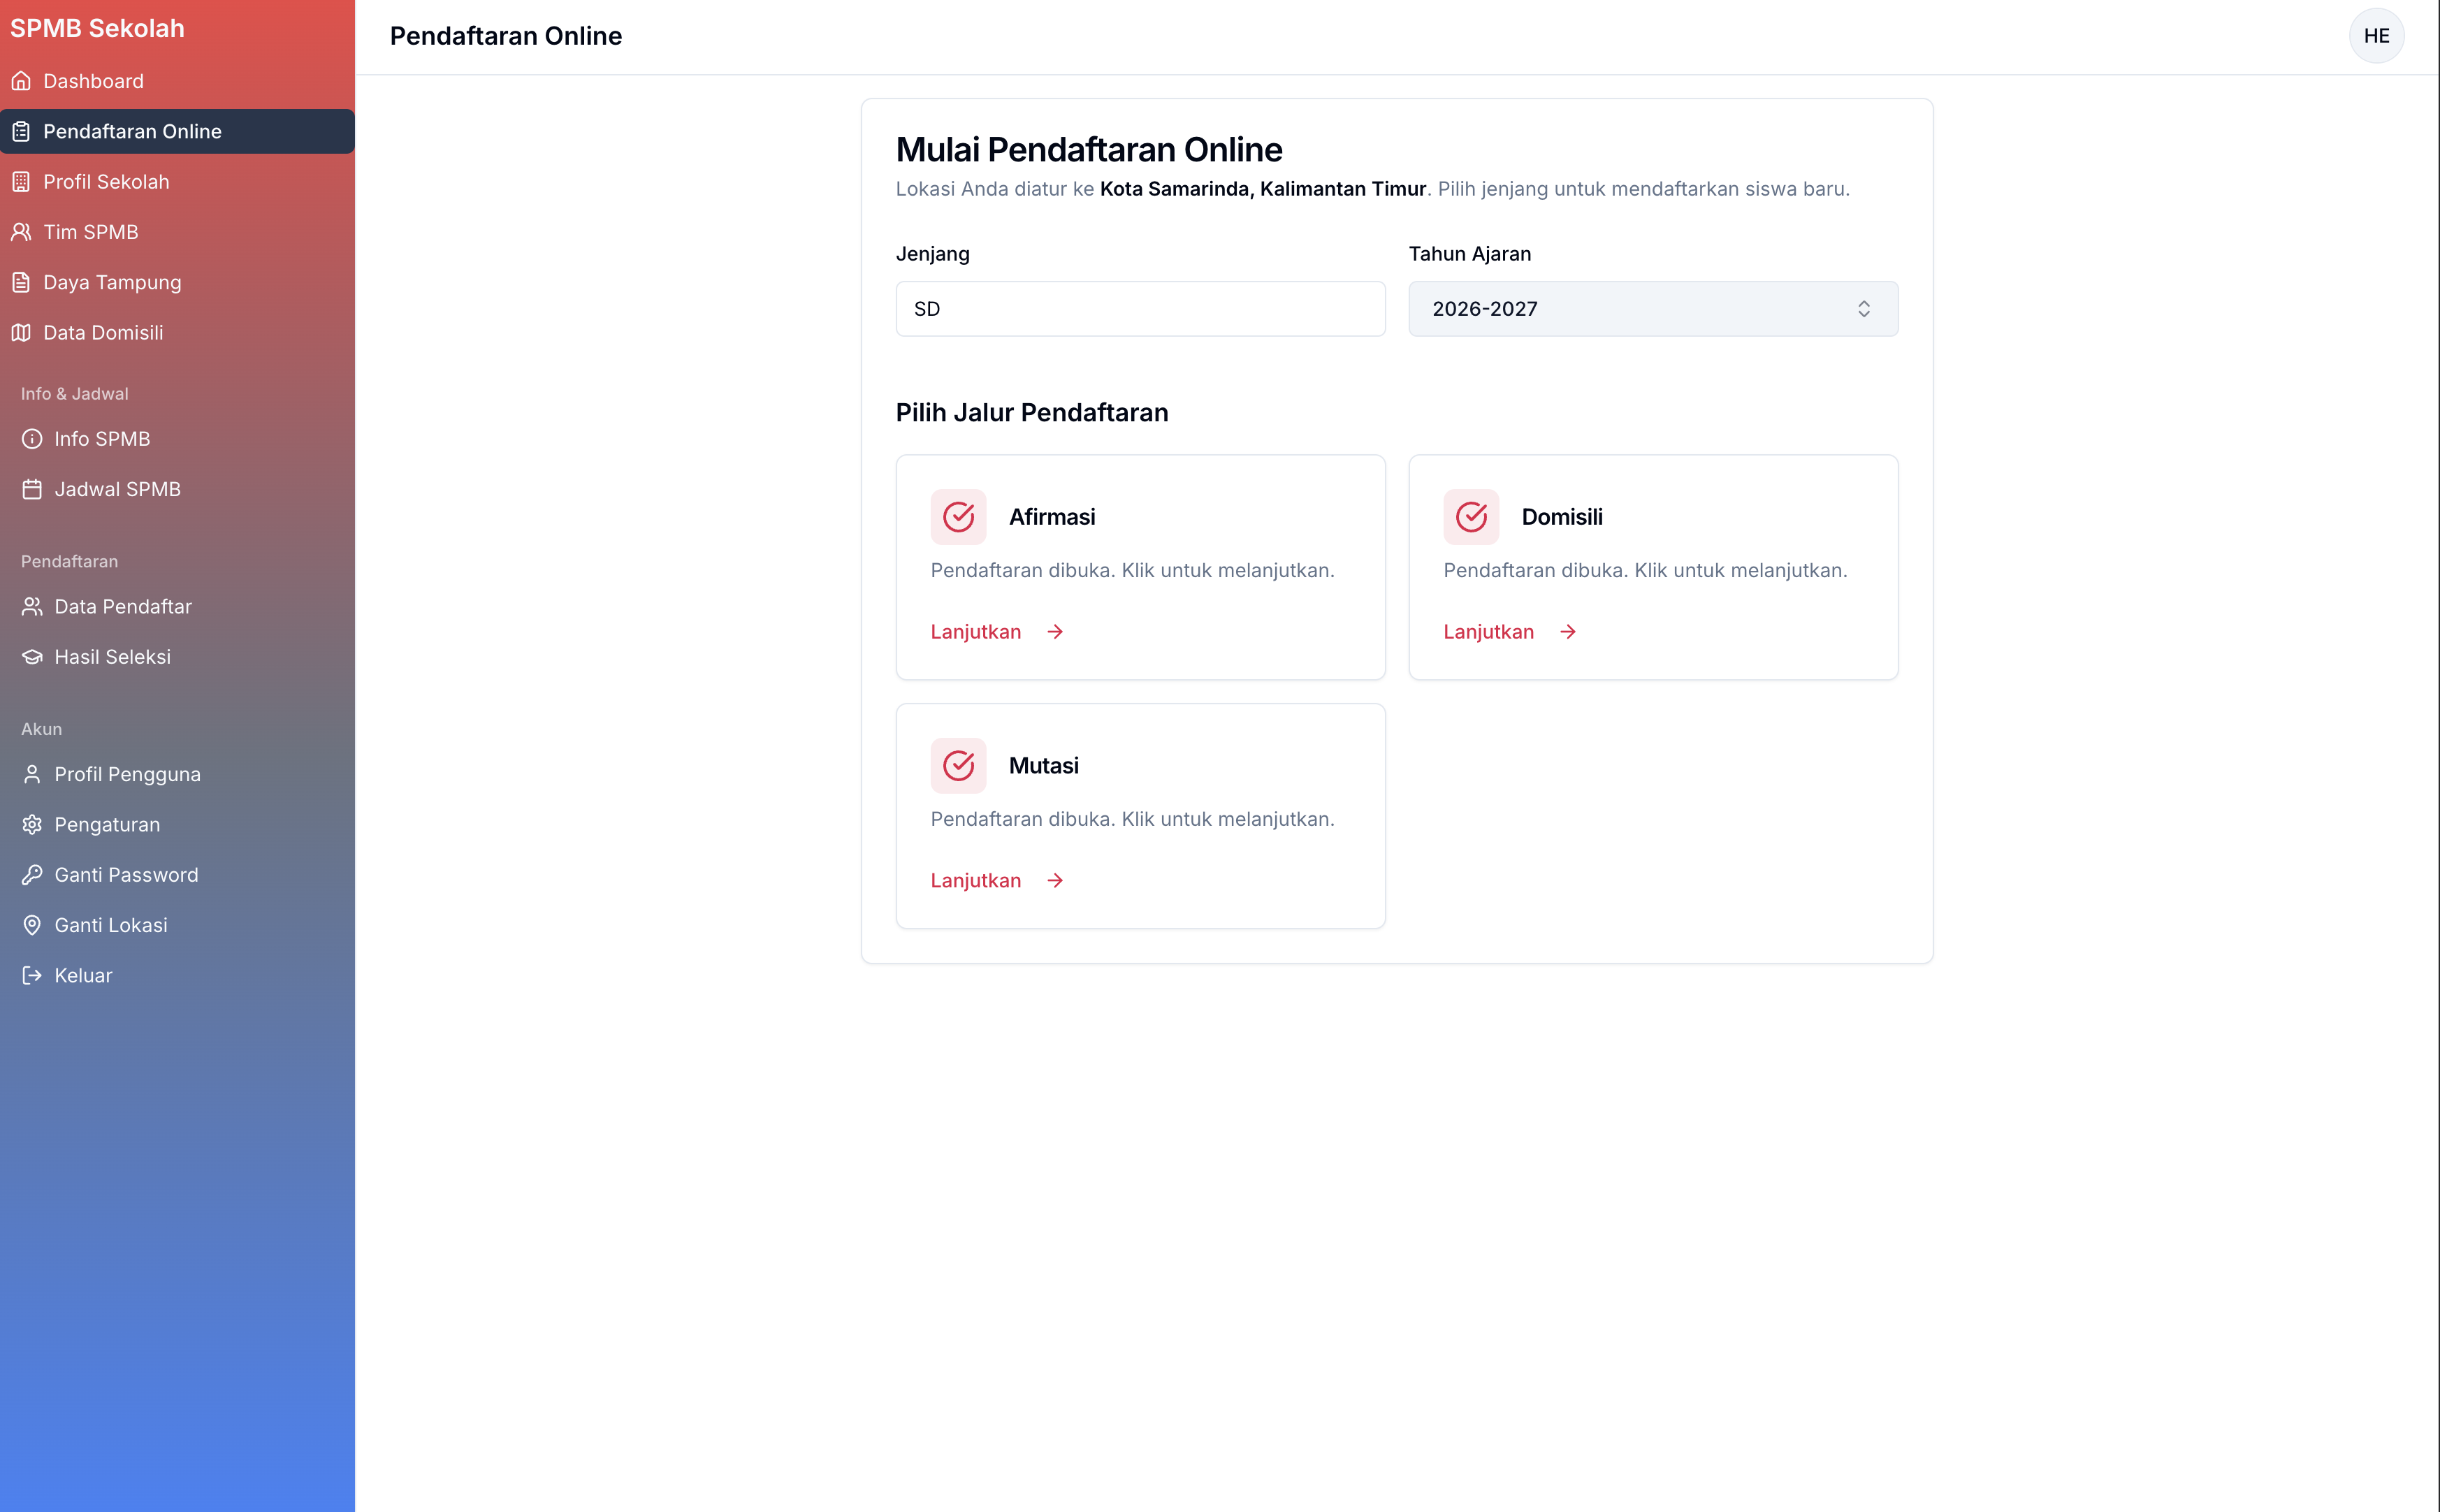Select the Info SPMB info icon
Image resolution: width=2440 pixels, height=1512 pixels.
coord(32,438)
